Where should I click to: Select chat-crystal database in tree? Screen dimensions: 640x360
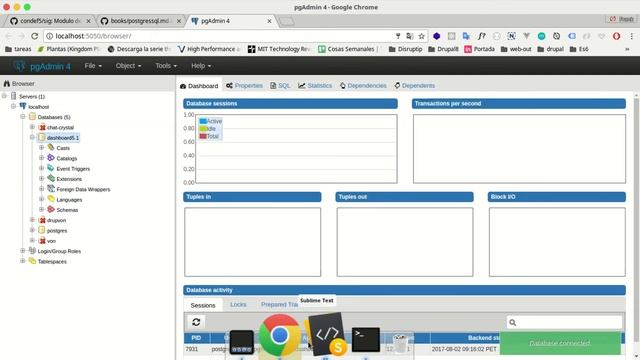coord(60,127)
